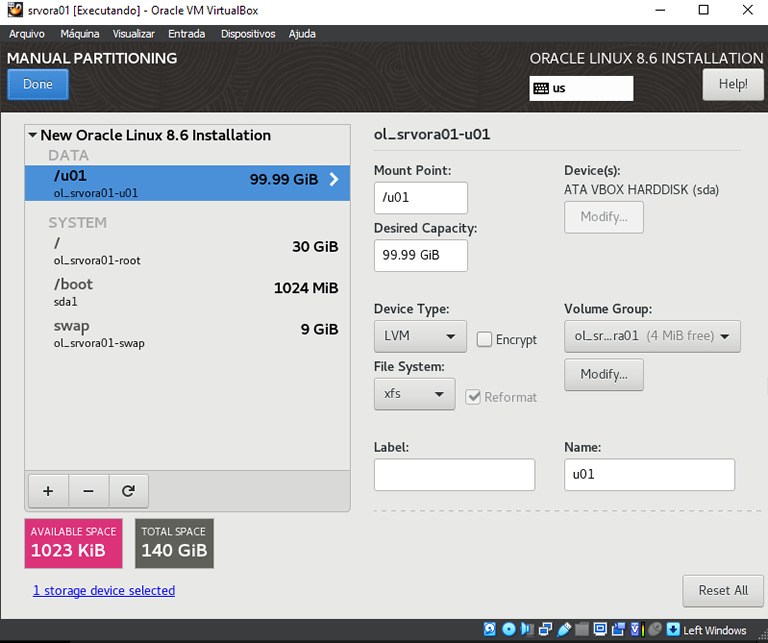Click the Done button
Image resolution: width=768 pixels, height=643 pixels.
click(x=38, y=84)
